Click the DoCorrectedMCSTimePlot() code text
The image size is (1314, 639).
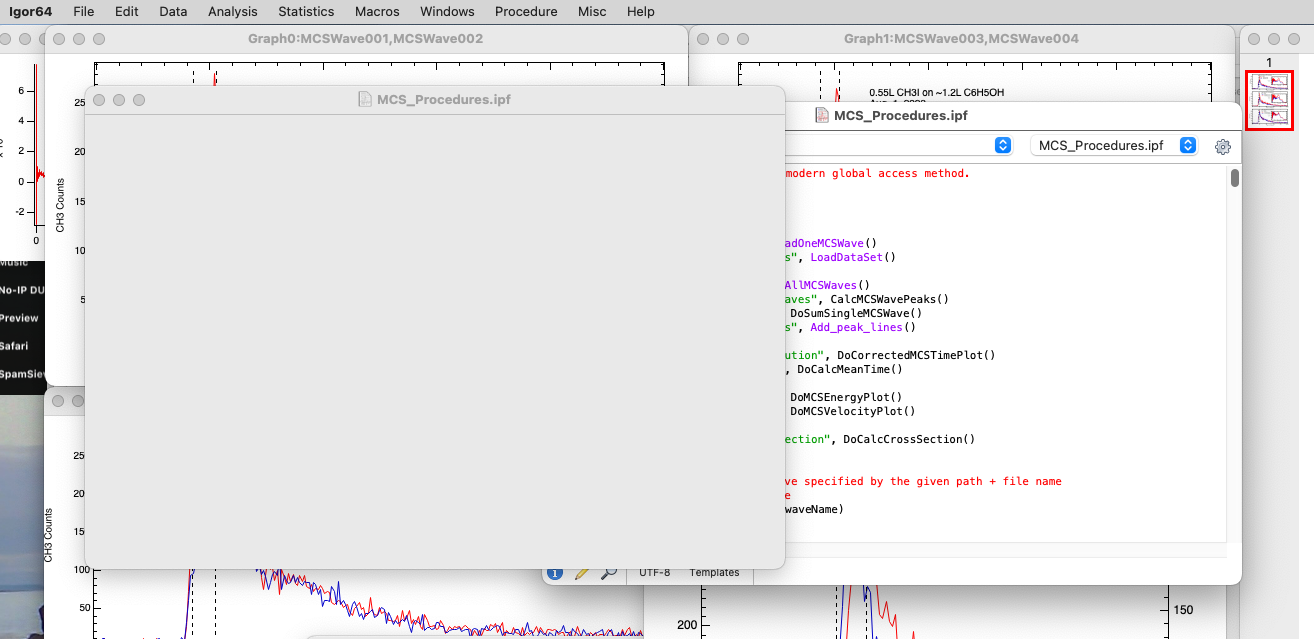pos(916,355)
